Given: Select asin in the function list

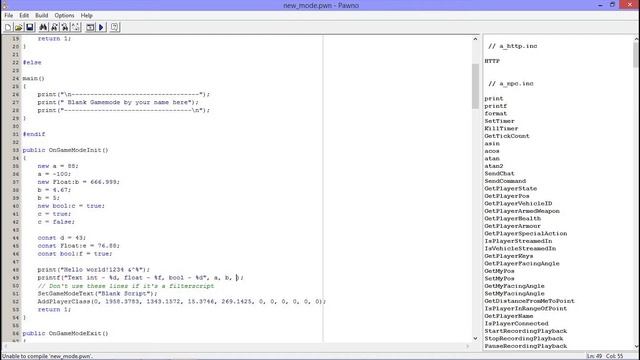Looking at the screenshot, I should (x=492, y=144).
